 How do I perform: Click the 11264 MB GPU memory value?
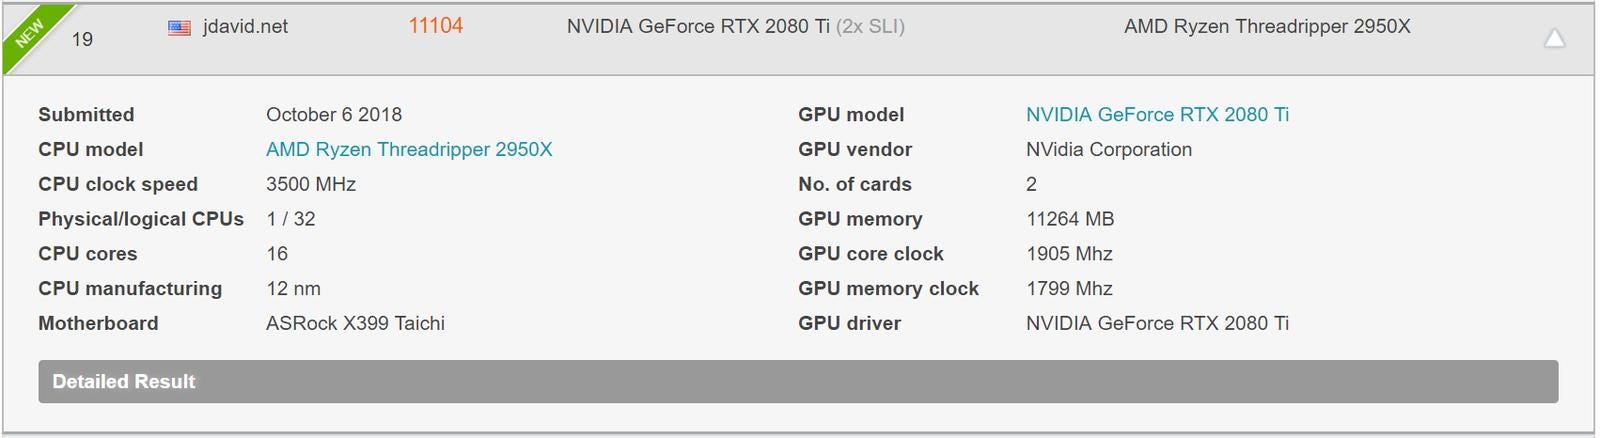tap(1070, 219)
